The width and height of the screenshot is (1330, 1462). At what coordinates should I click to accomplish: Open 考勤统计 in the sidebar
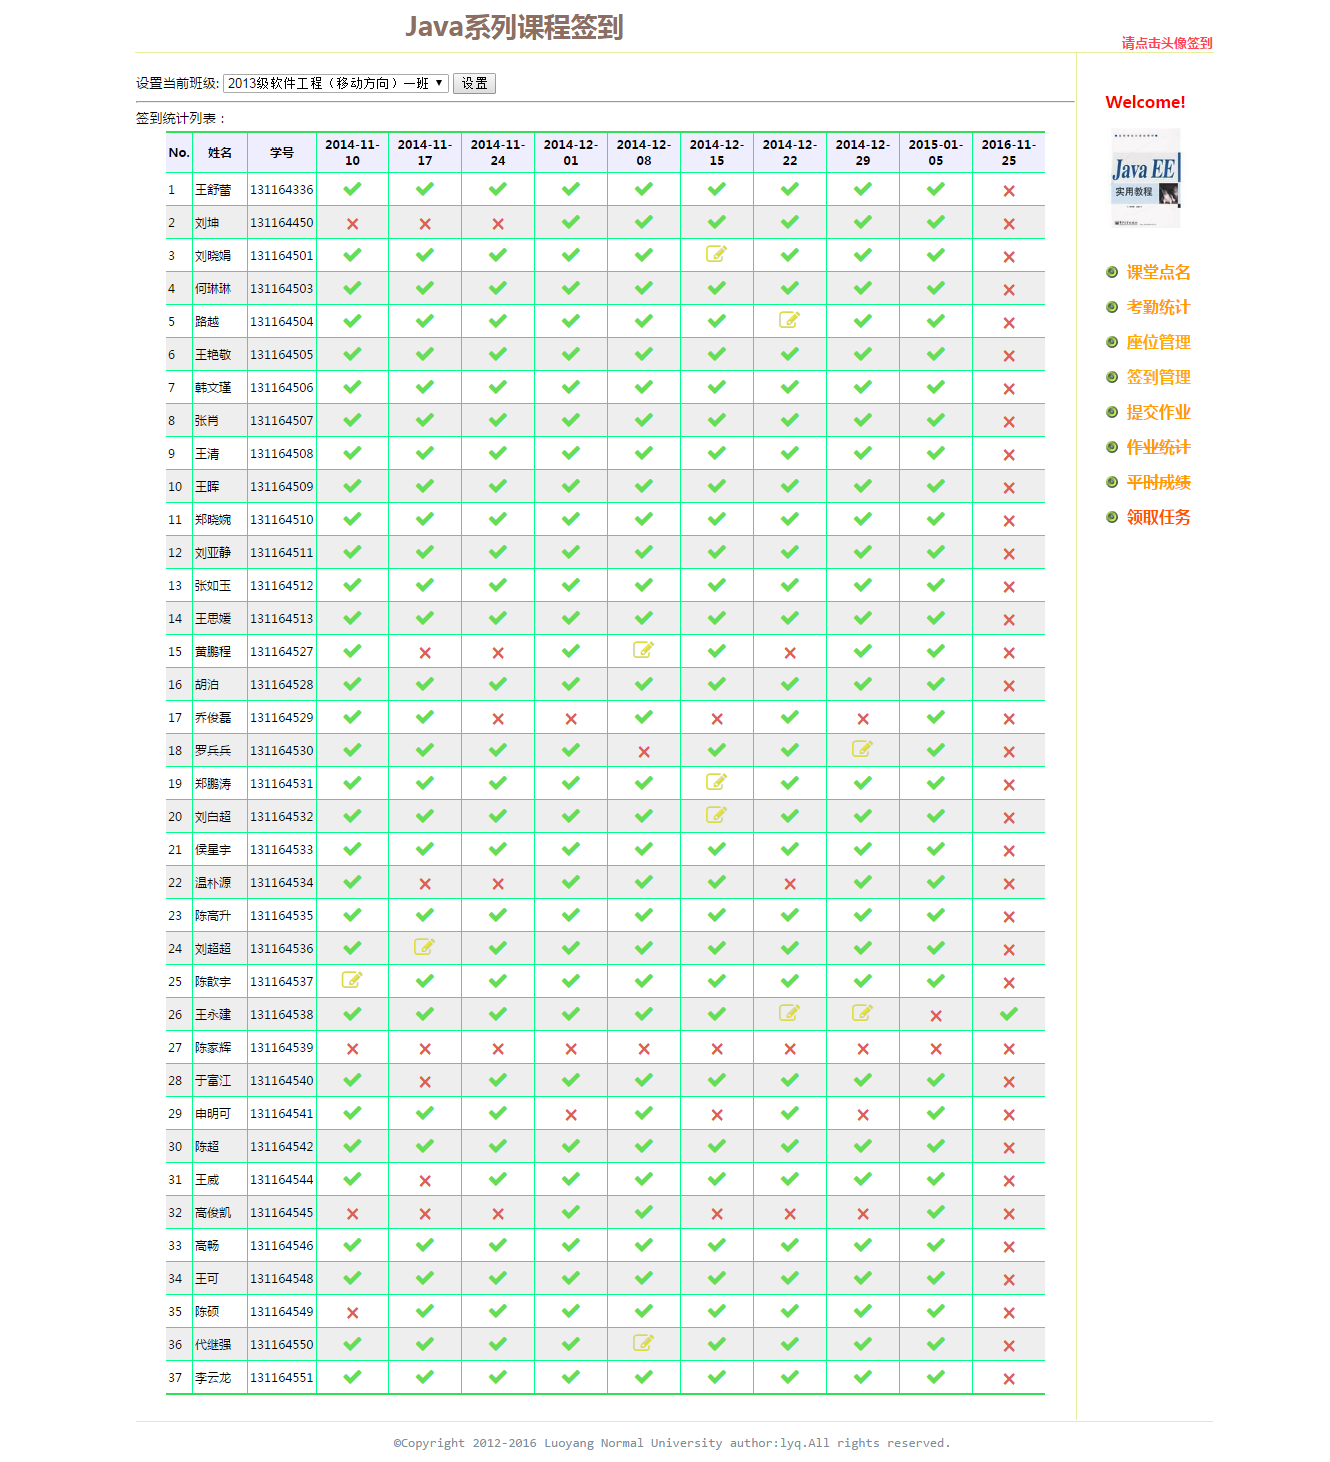pyautogui.click(x=1158, y=307)
